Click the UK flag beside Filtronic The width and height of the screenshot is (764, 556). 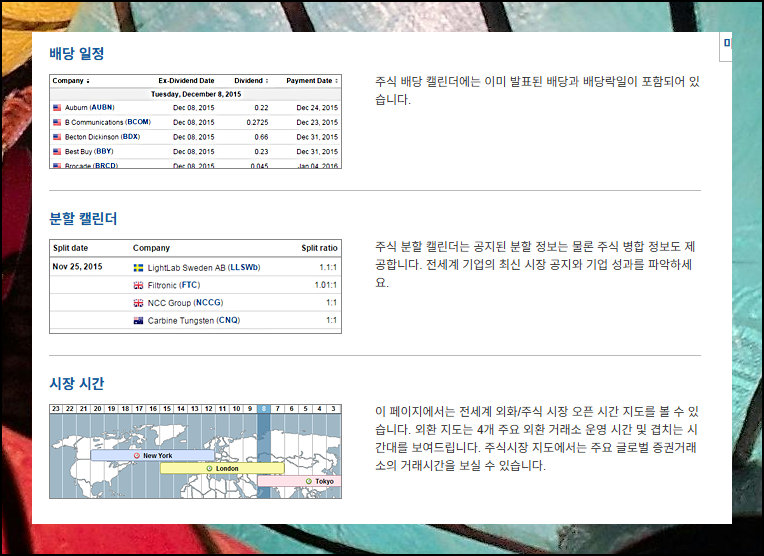pyautogui.click(x=138, y=285)
